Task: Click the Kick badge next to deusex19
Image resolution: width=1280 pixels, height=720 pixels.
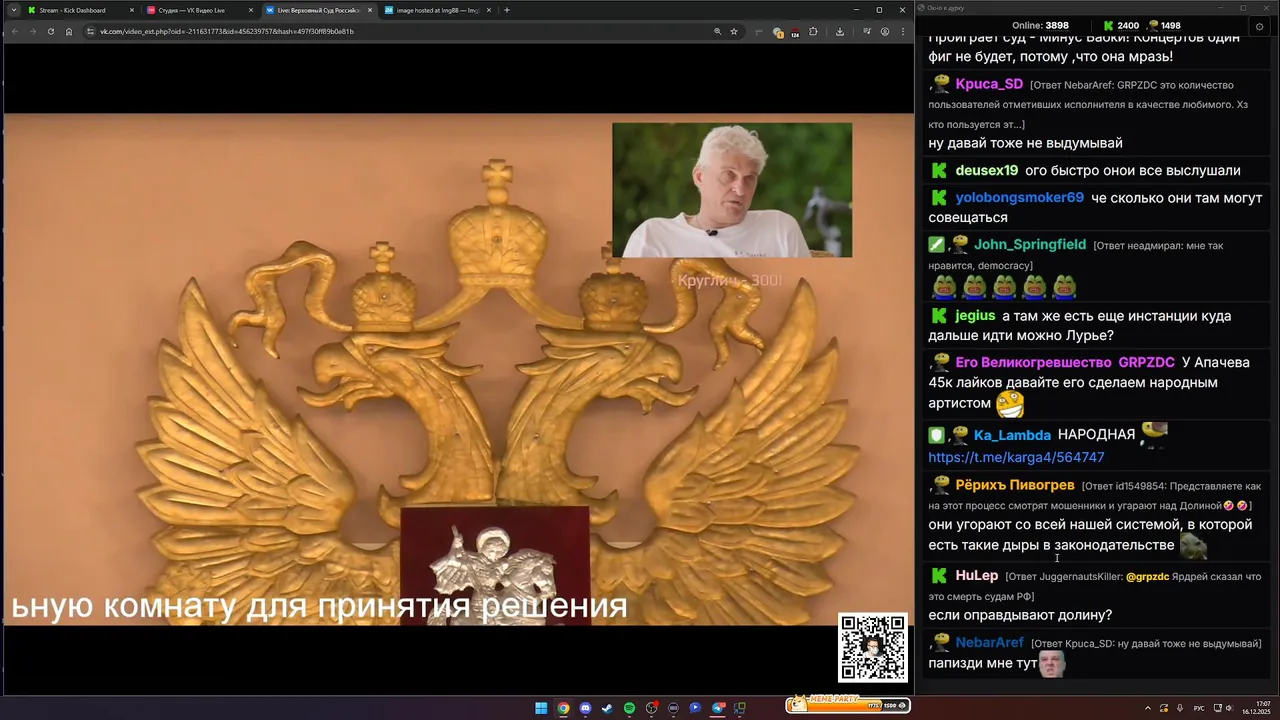Action: [x=938, y=170]
